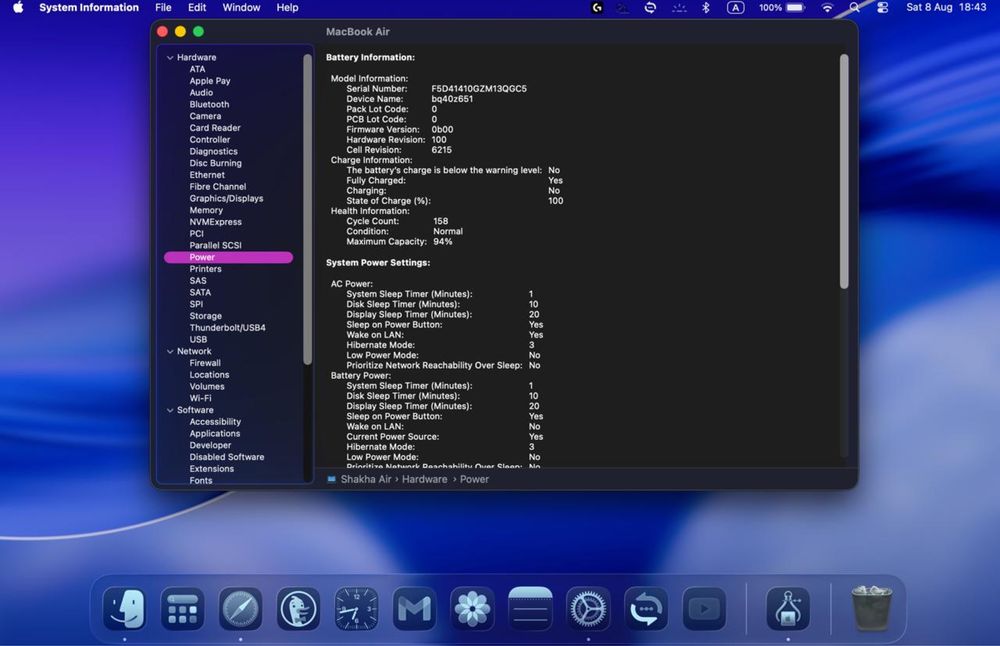The height and width of the screenshot is (646, 1000).
Task: Open the video play app in Dock
Action: [x=704, y=609]
